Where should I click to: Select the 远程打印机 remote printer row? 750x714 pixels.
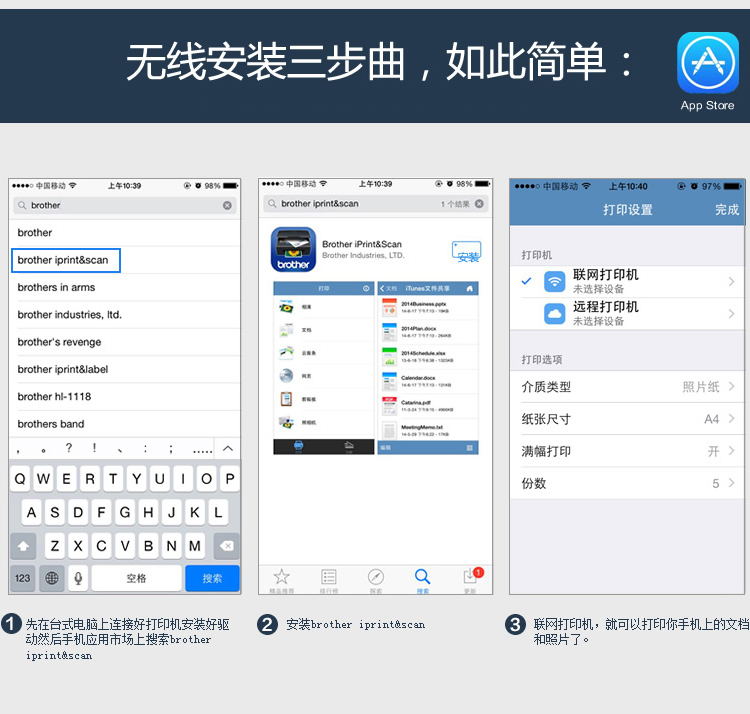(627, 314)
